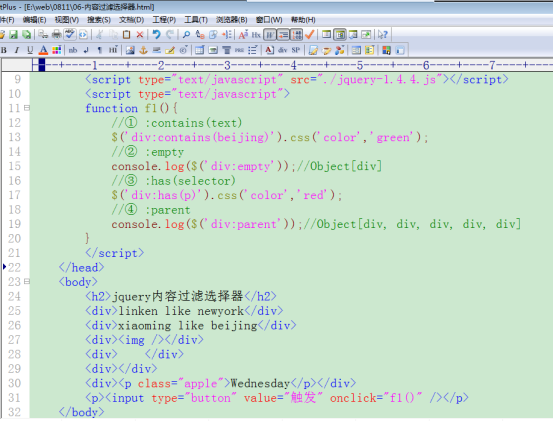554x421 pixels.
Task: Toggle the word wrap W icon
Action: tap(270, 34)
